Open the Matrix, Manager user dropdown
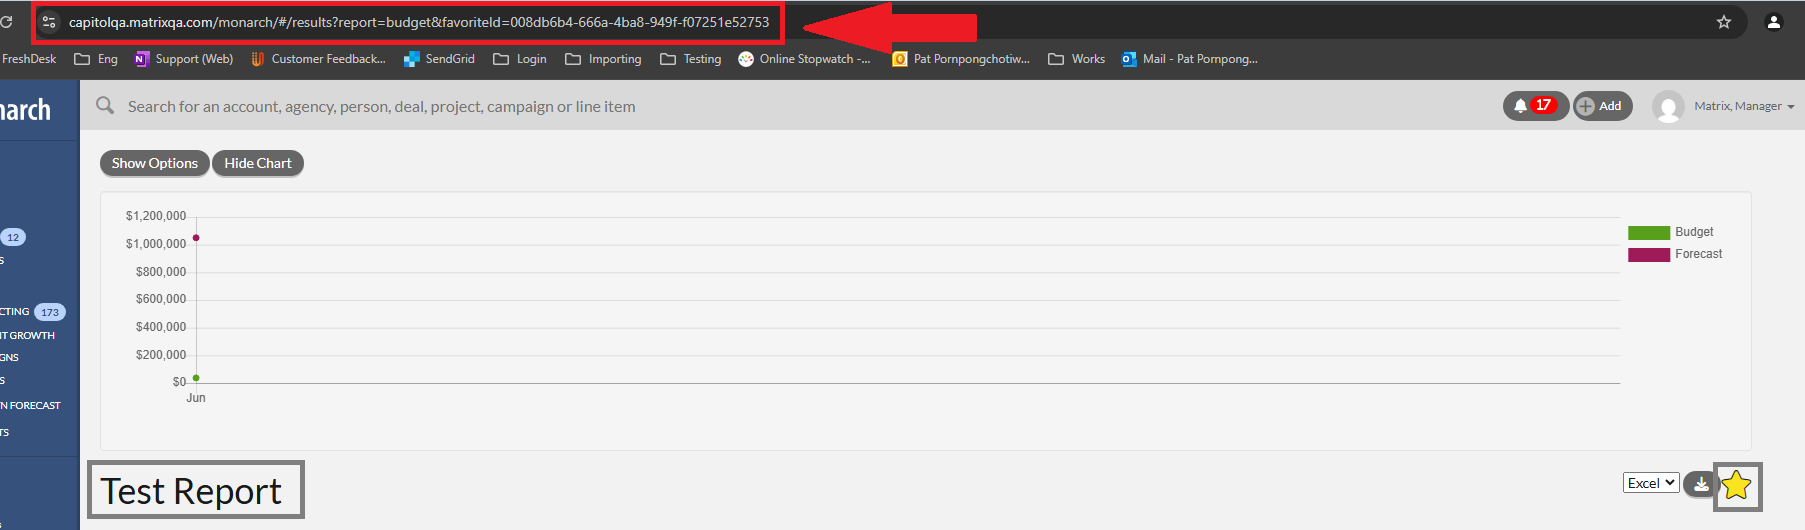The image size is (1805, 530). point(1744,106)
